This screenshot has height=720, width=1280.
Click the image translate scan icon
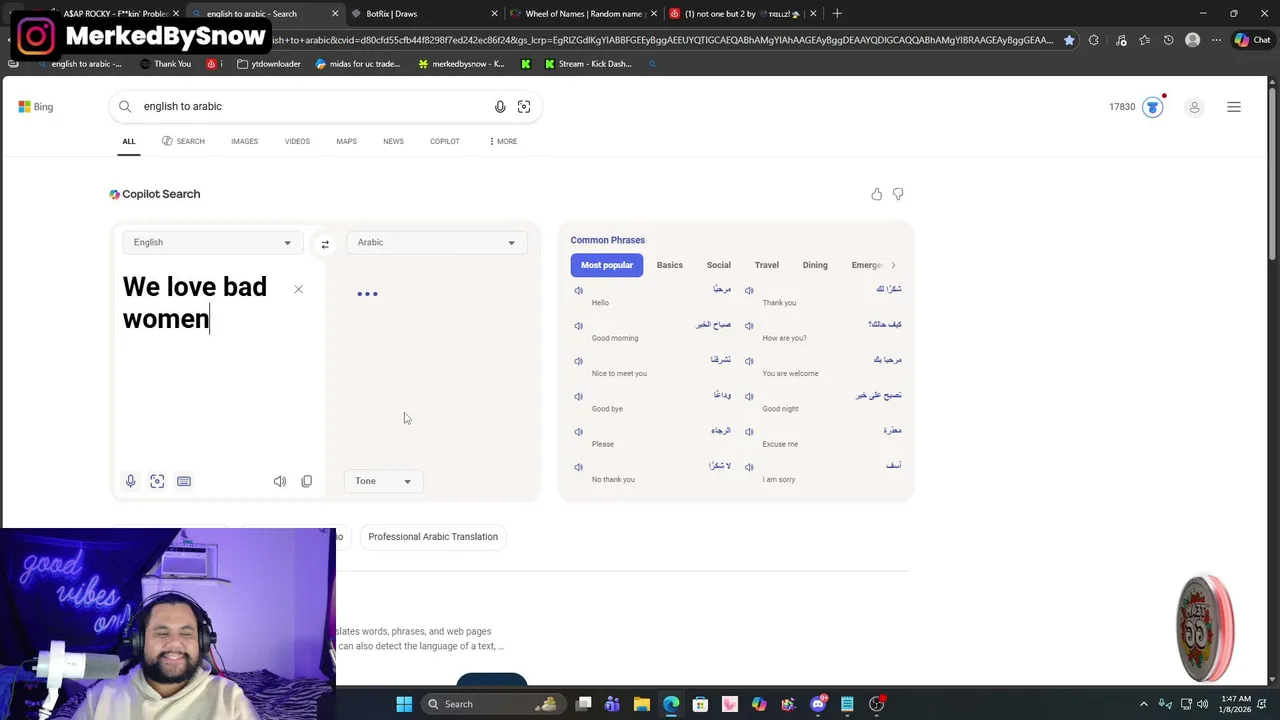tap(157, 481)
